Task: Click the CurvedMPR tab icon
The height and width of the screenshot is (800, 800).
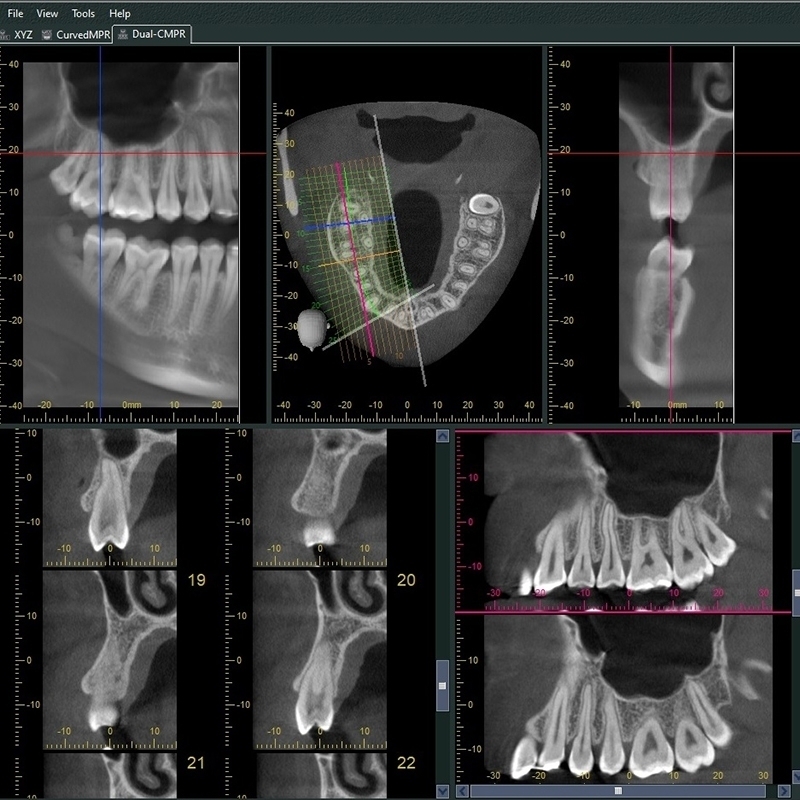Action: 47,33
